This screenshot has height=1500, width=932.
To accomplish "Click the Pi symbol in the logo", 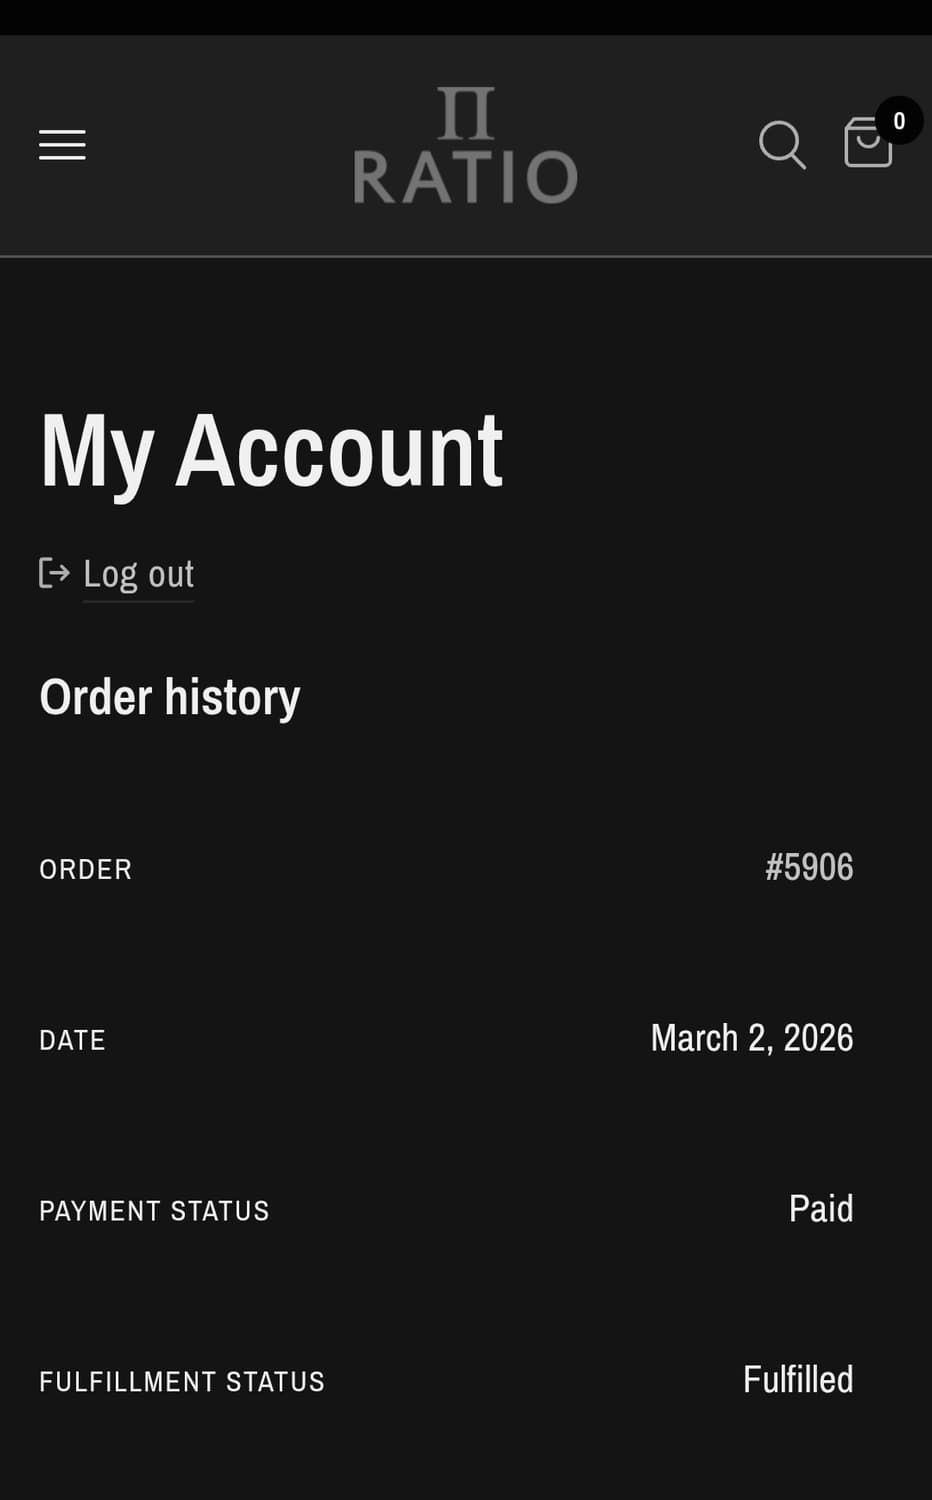I will tap(466, 113).
